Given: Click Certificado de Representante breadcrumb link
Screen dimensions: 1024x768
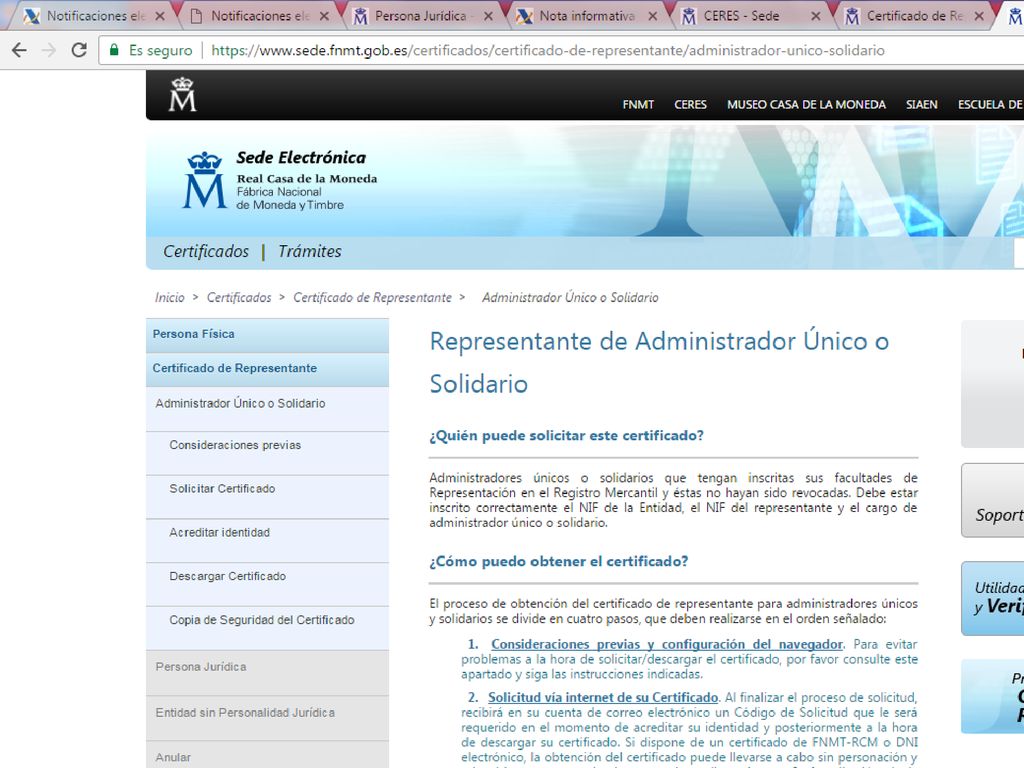Looking at the screenshot, I should click(x=372, y=298).
